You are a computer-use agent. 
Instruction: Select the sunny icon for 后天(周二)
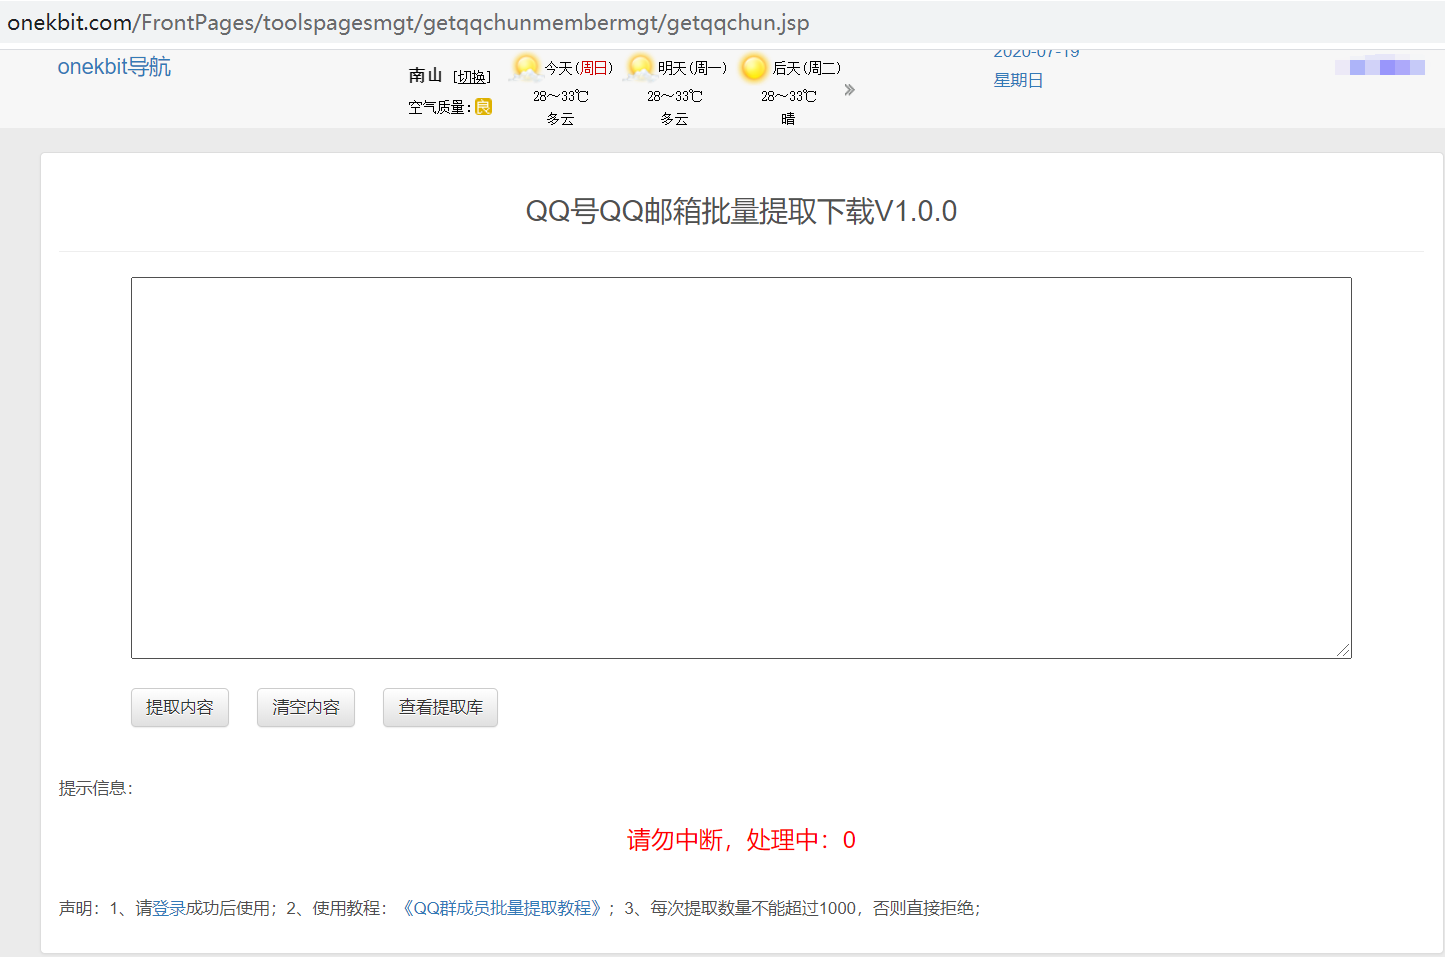click(x=753, y=67)
